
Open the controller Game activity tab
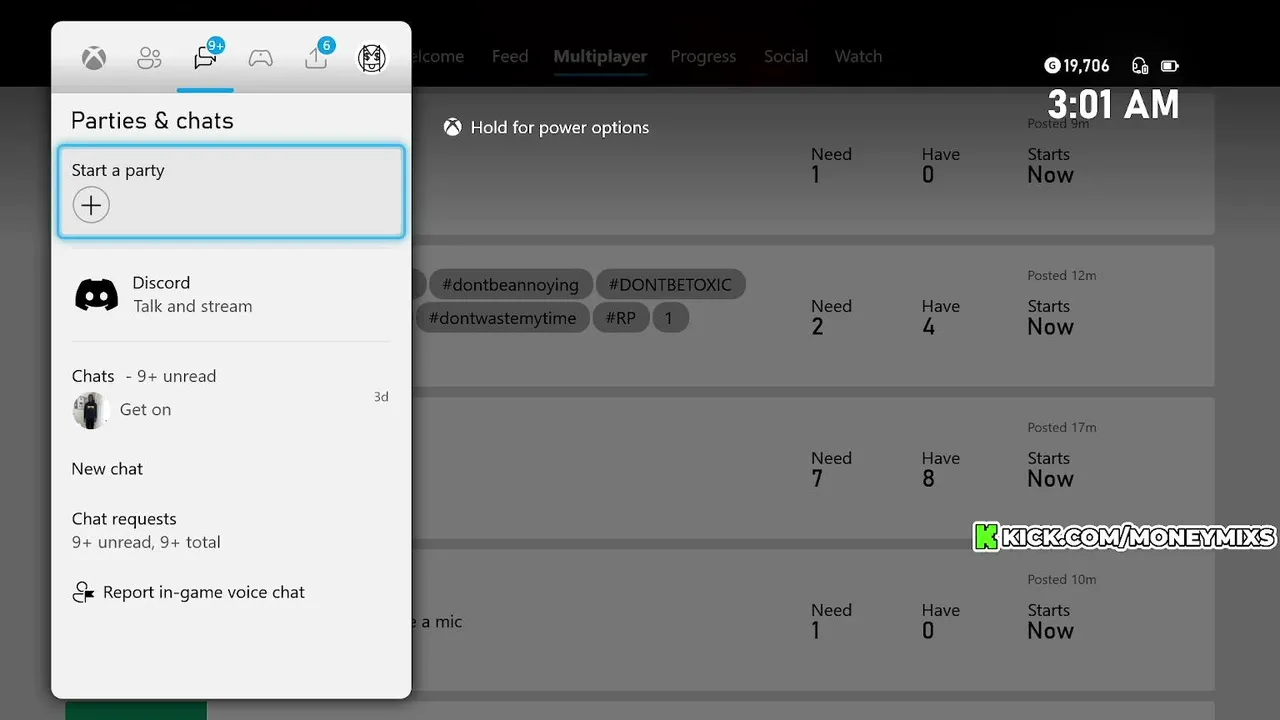pos(261,58)
